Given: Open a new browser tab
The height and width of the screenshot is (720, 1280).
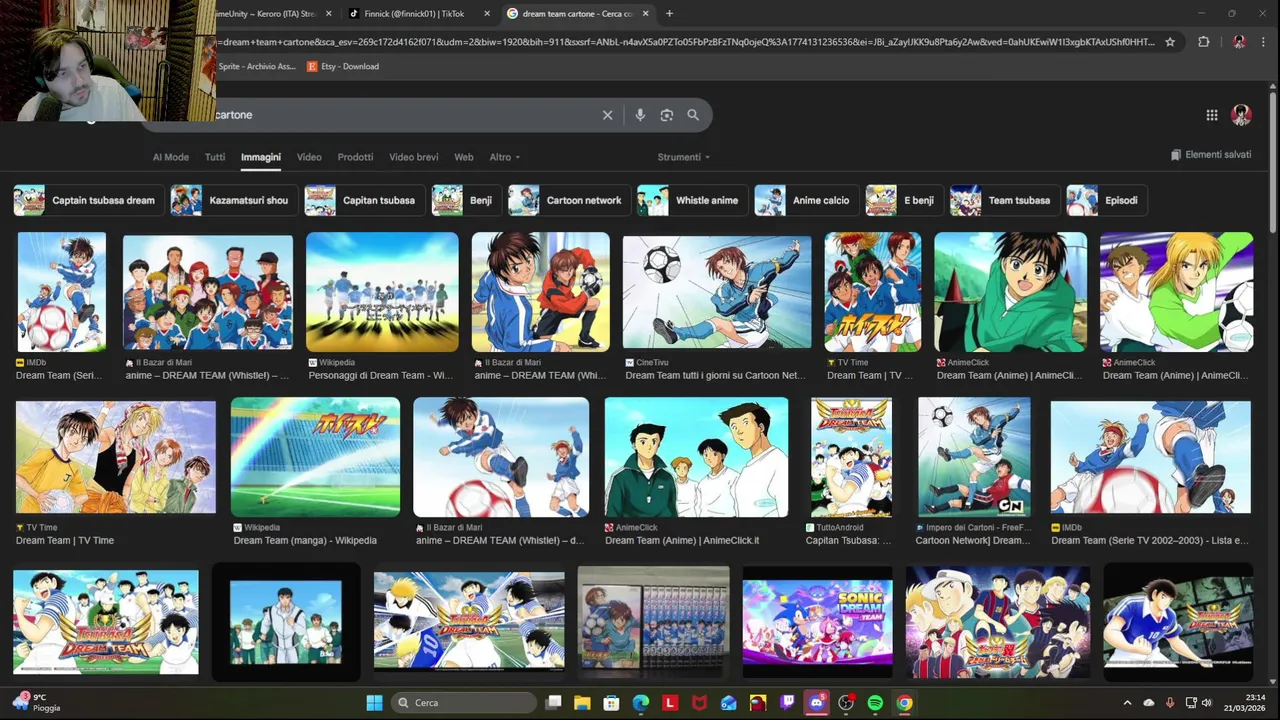Looking at the screenshot, I should [x=669, y=14].
